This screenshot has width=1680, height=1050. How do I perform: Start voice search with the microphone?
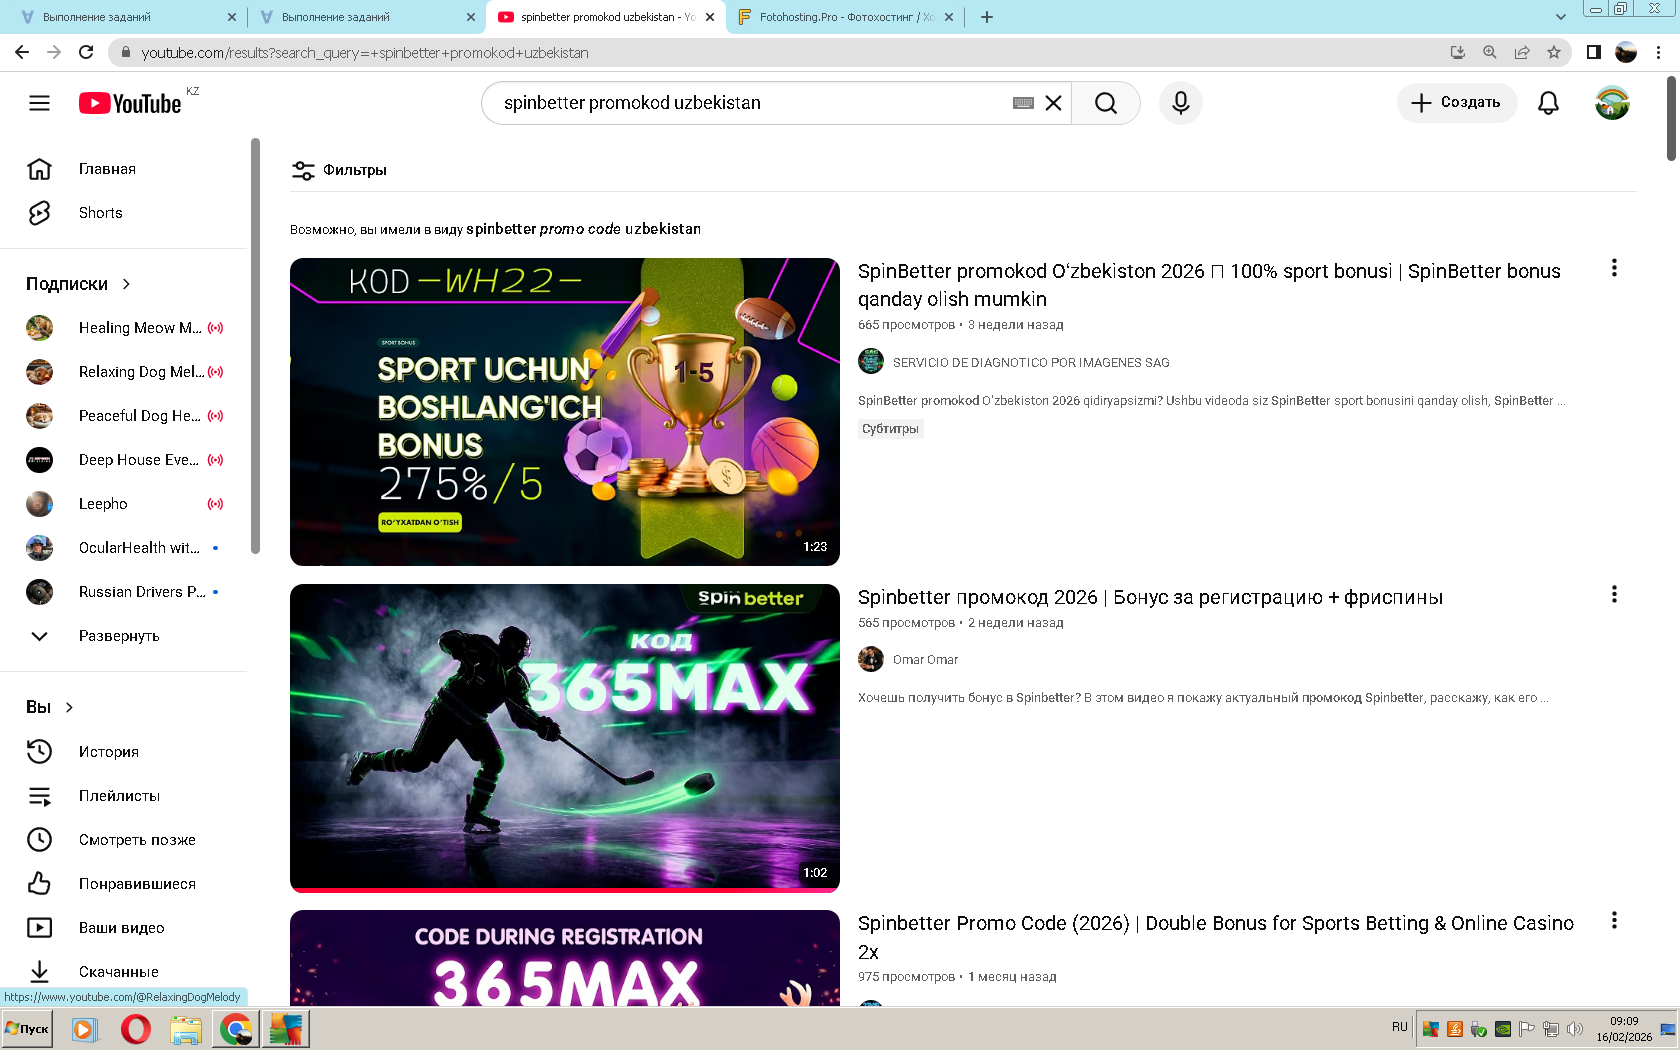click(x=1181, y=103)
